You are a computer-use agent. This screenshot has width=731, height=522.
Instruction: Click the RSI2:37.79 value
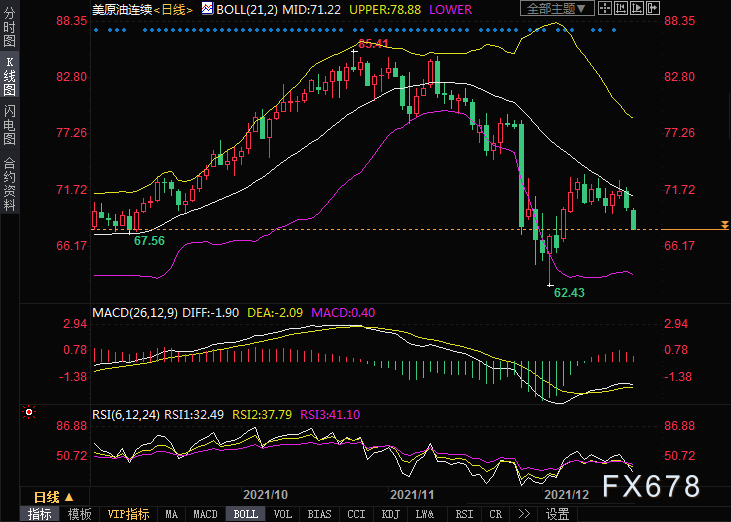pos(262,414)
